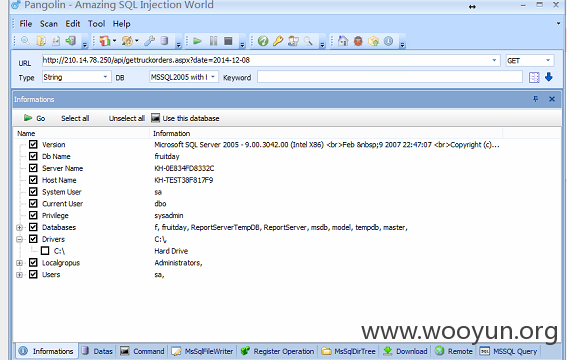The width and height of the screenshot is (567, 360).
Task: Uncheck the Users checkbox
Action: click(x=33, y=274)
